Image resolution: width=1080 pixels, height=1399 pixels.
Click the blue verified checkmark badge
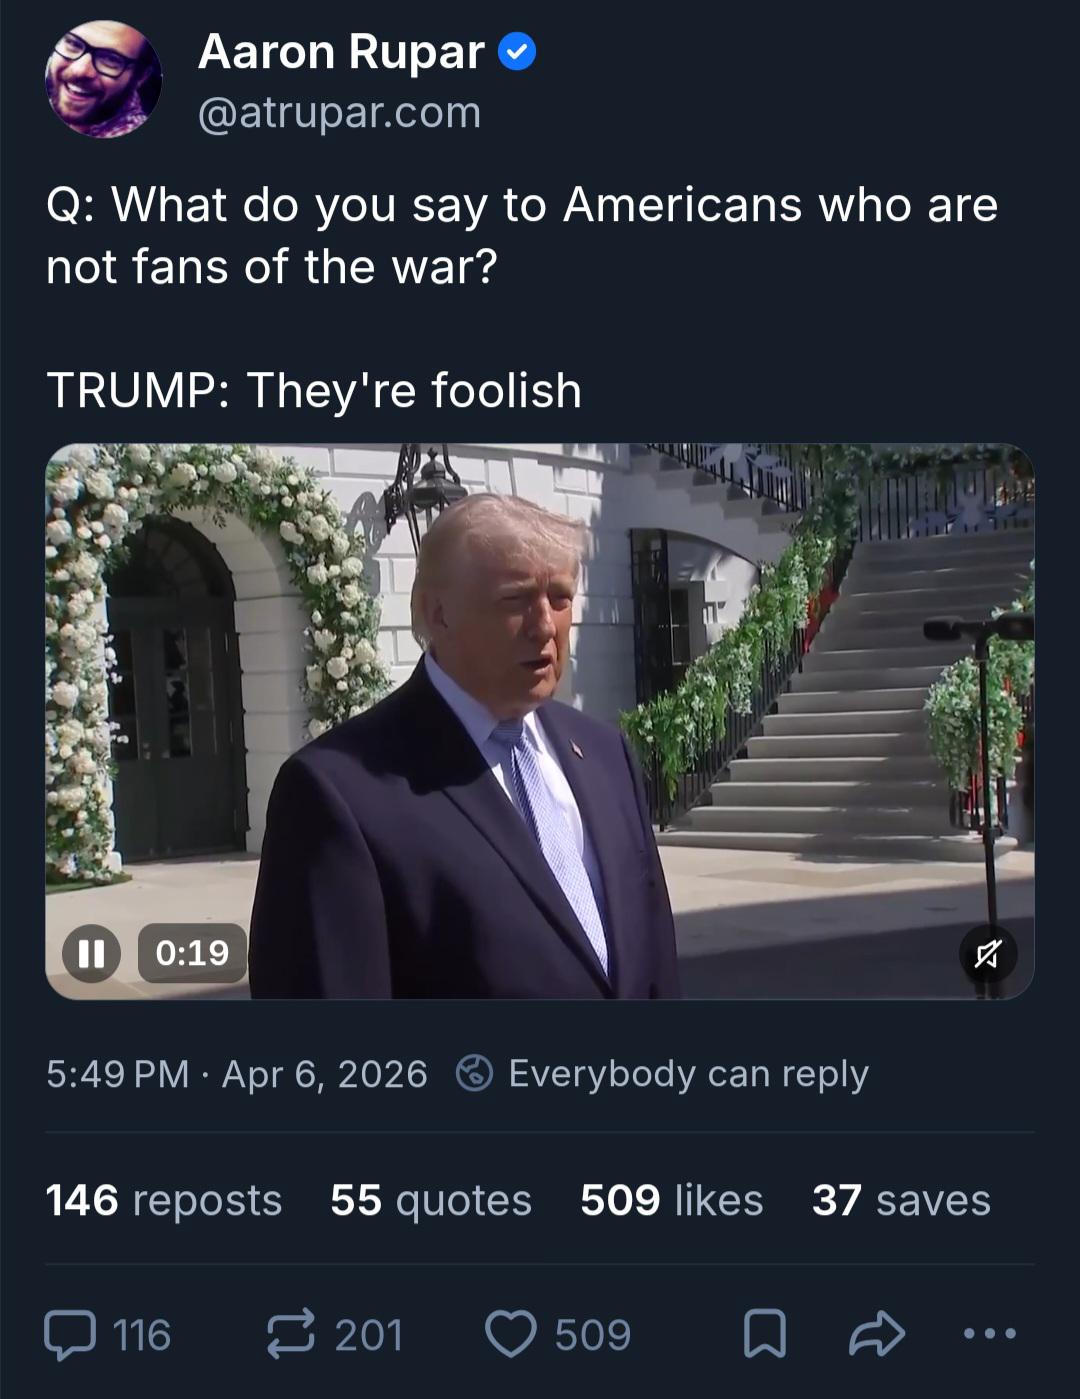tap(516, 52)
